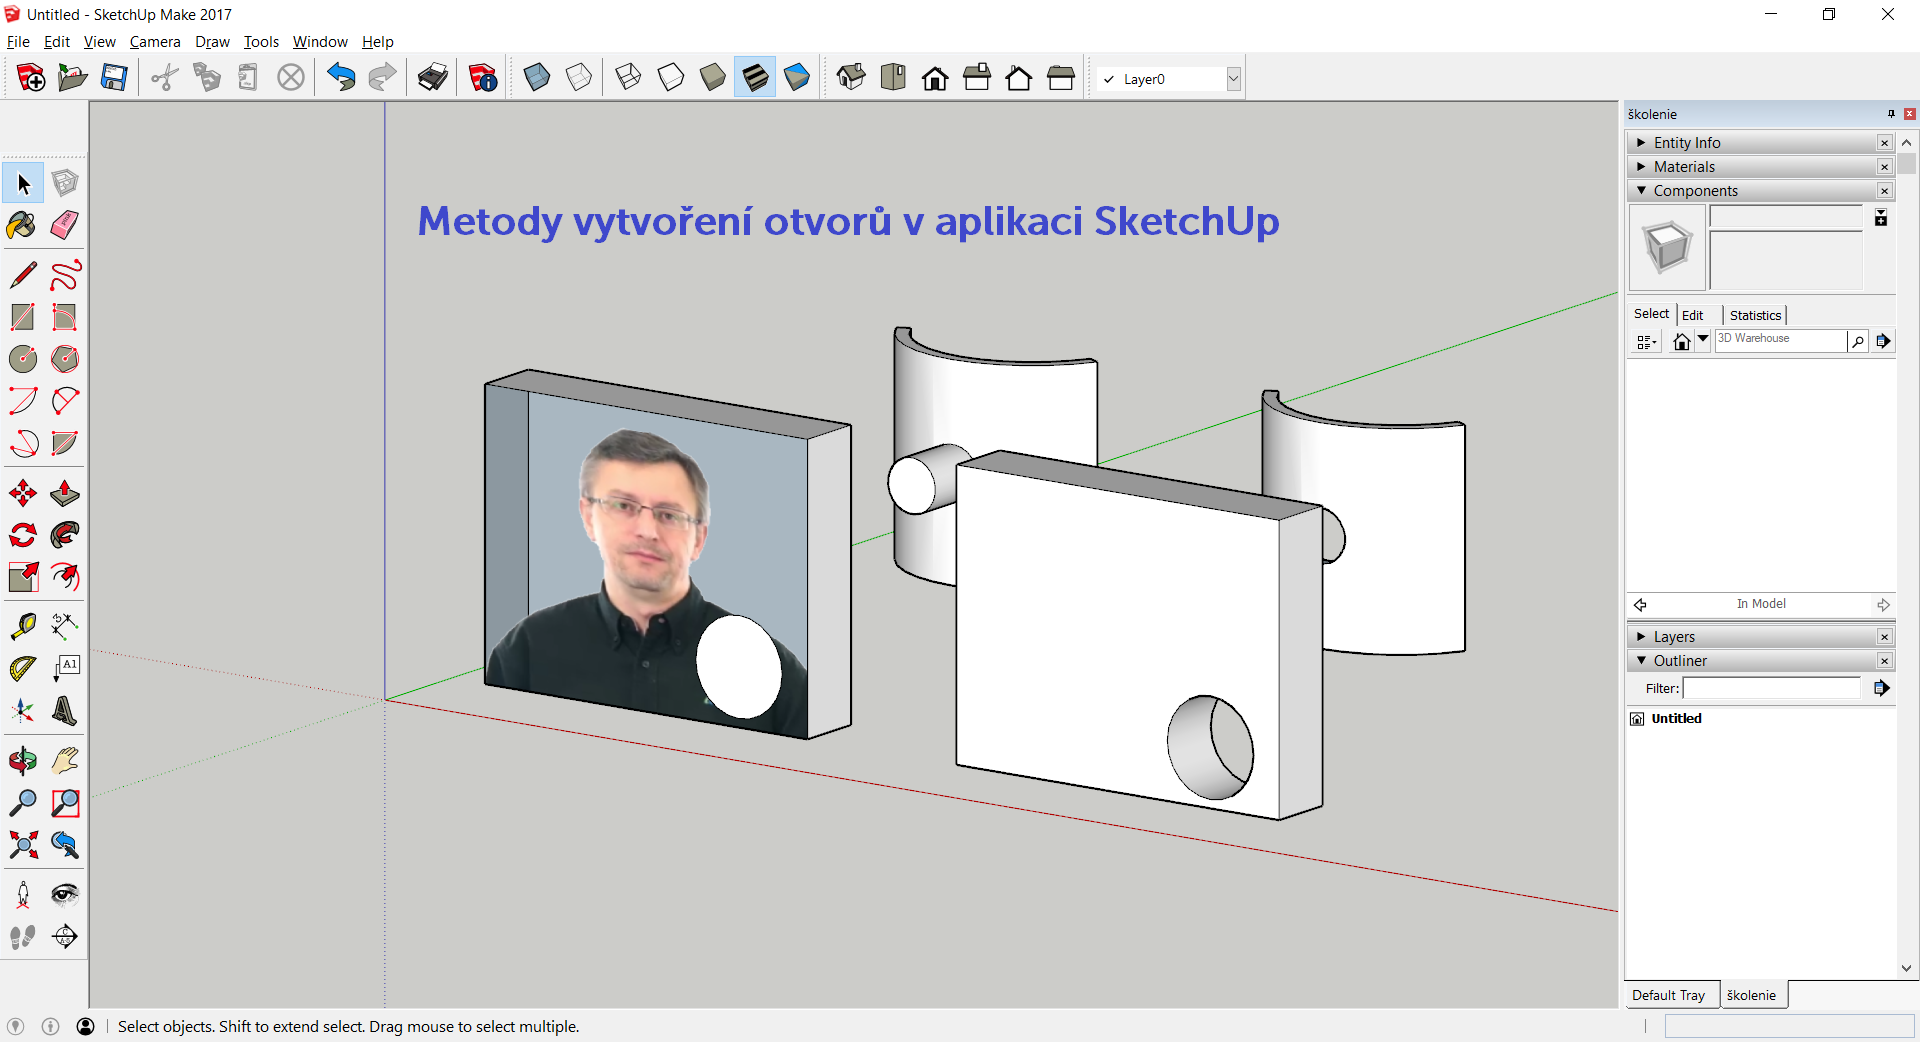Open the Components Edit tab
Screen dimensions: 1920x1042
(x=1692, y=315)
